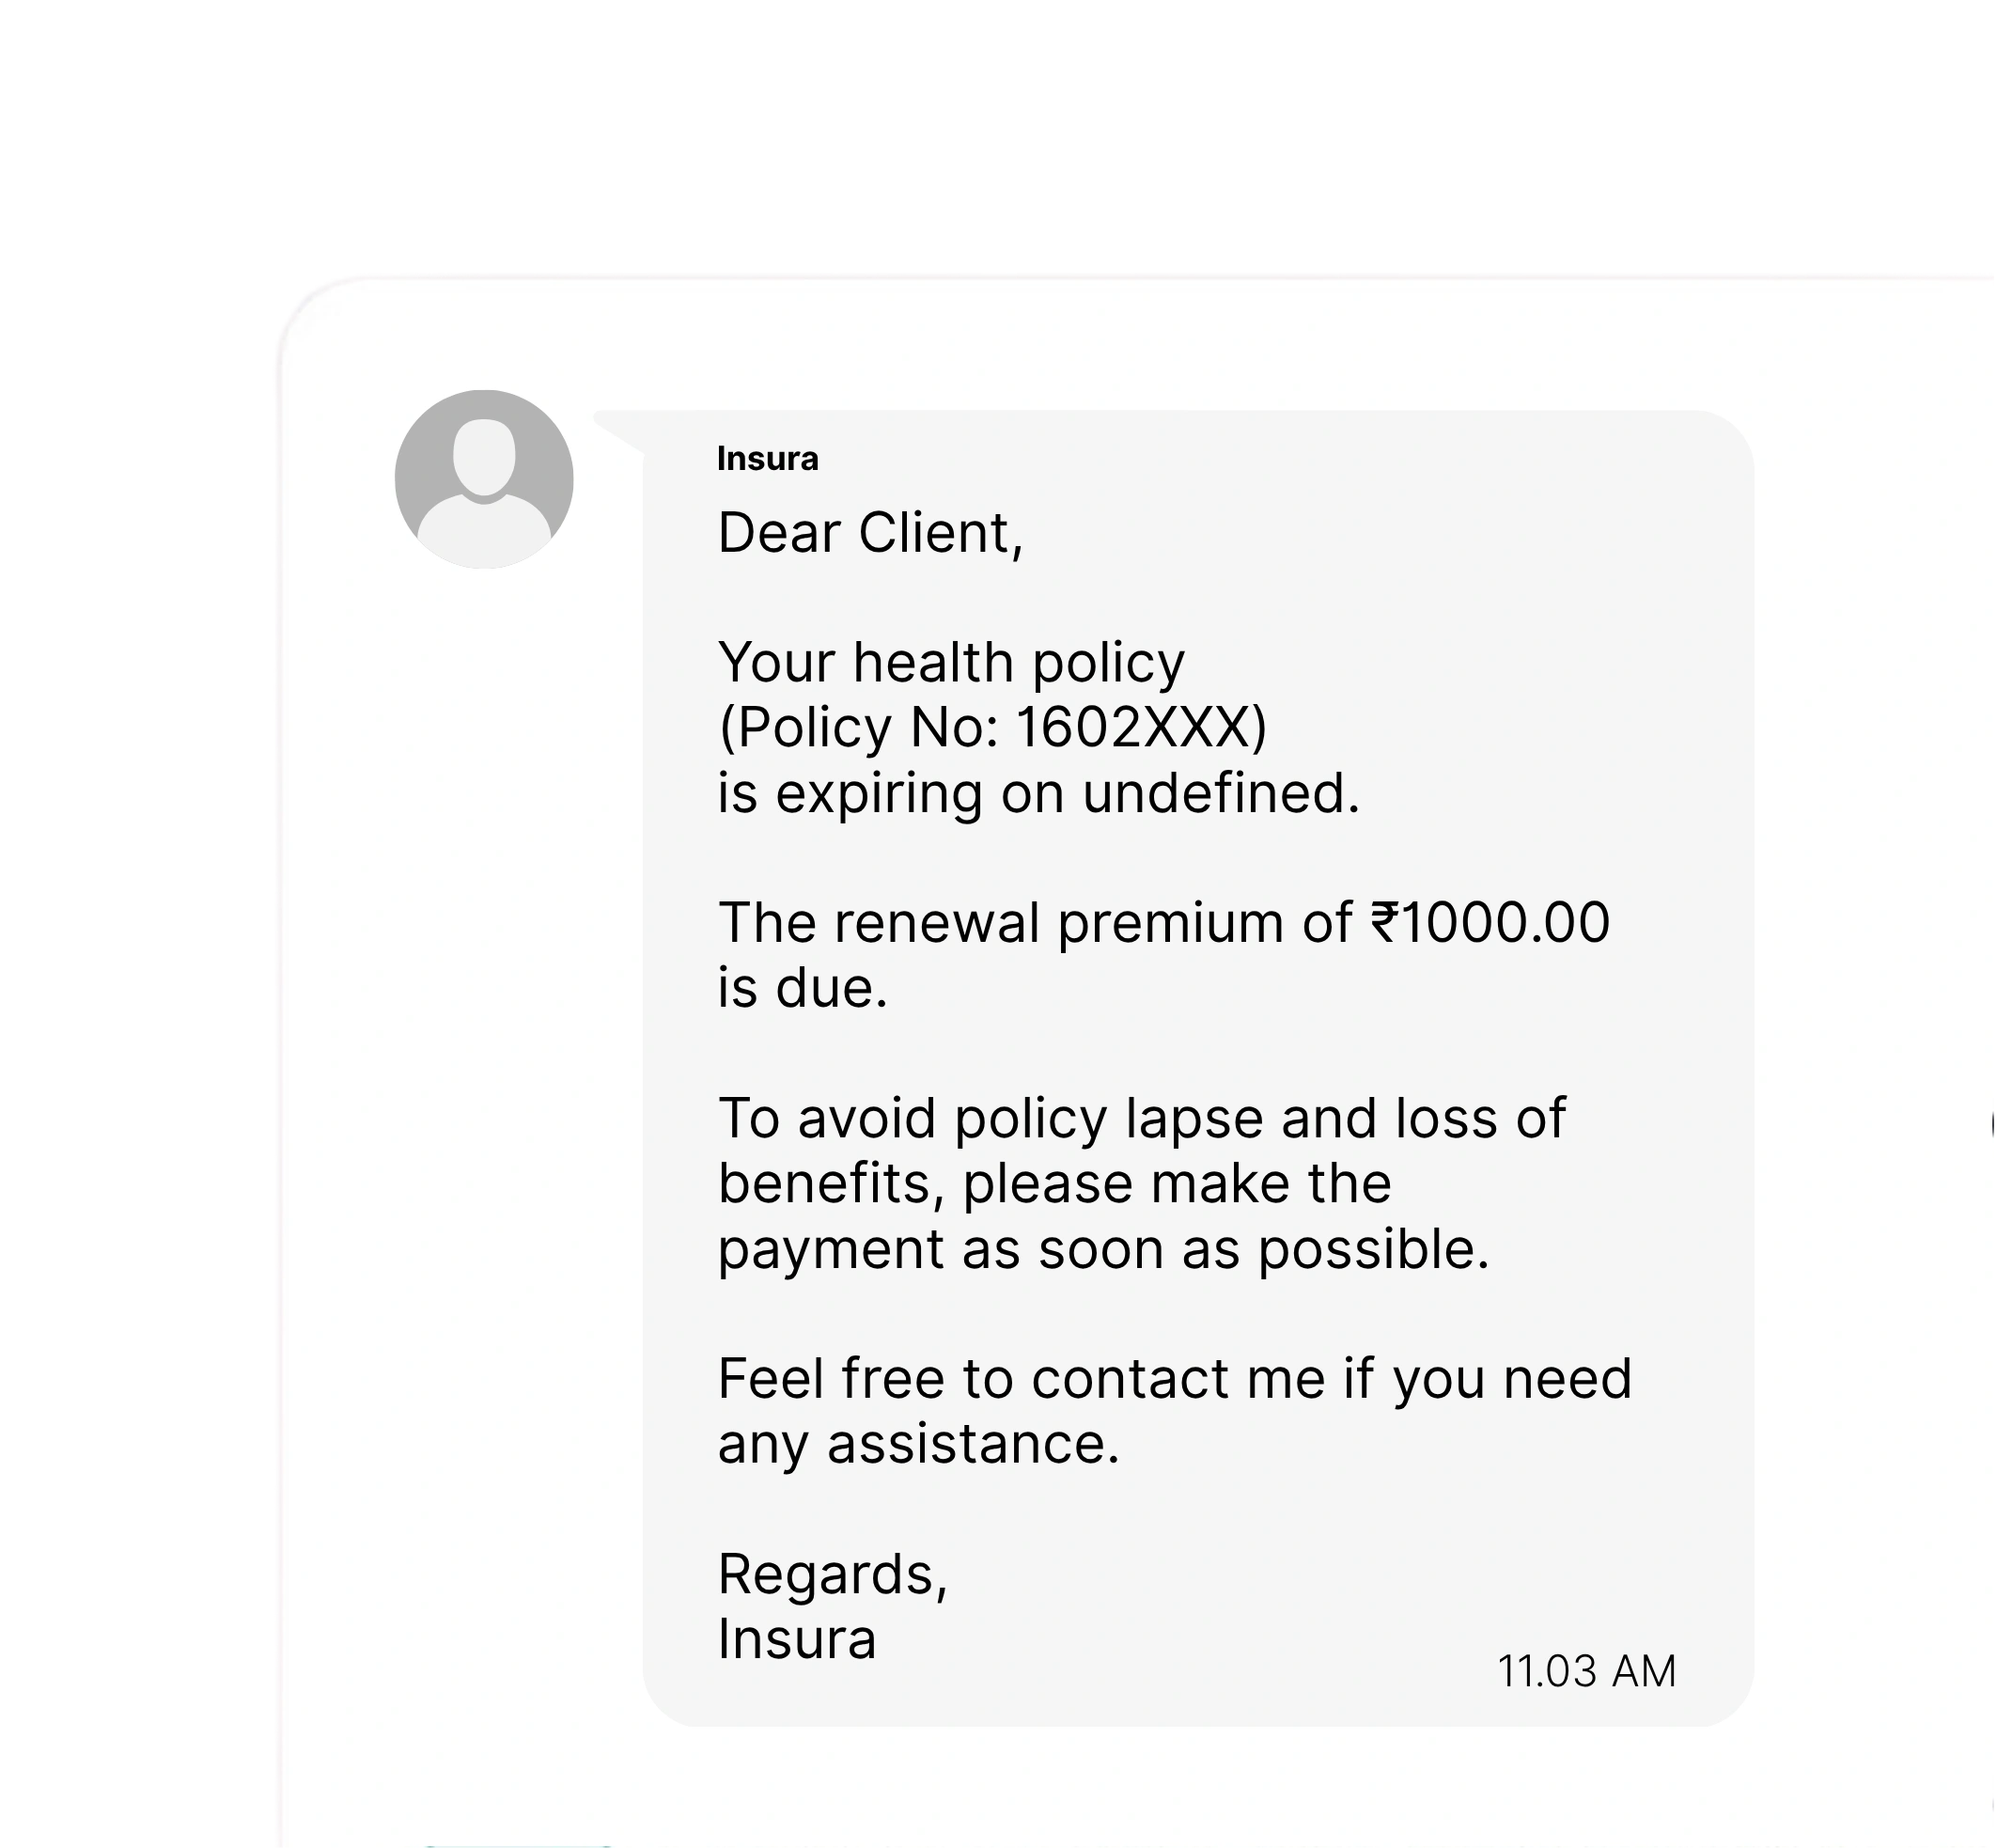Screen dimensions: 1997x1848
Task: Select the "any assistance." text line
Action: [918, 1444]
